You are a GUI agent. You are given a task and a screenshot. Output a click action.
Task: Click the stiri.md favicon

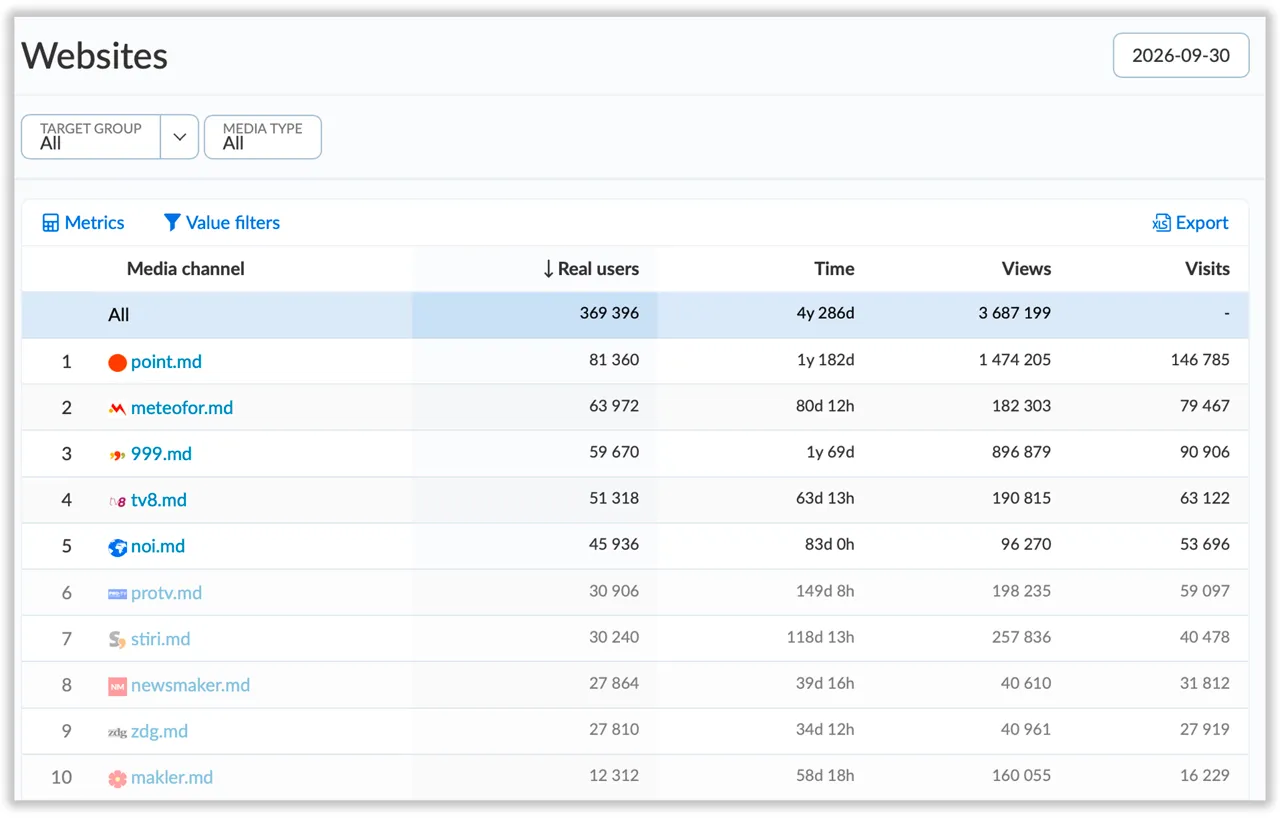click(117, 639)
